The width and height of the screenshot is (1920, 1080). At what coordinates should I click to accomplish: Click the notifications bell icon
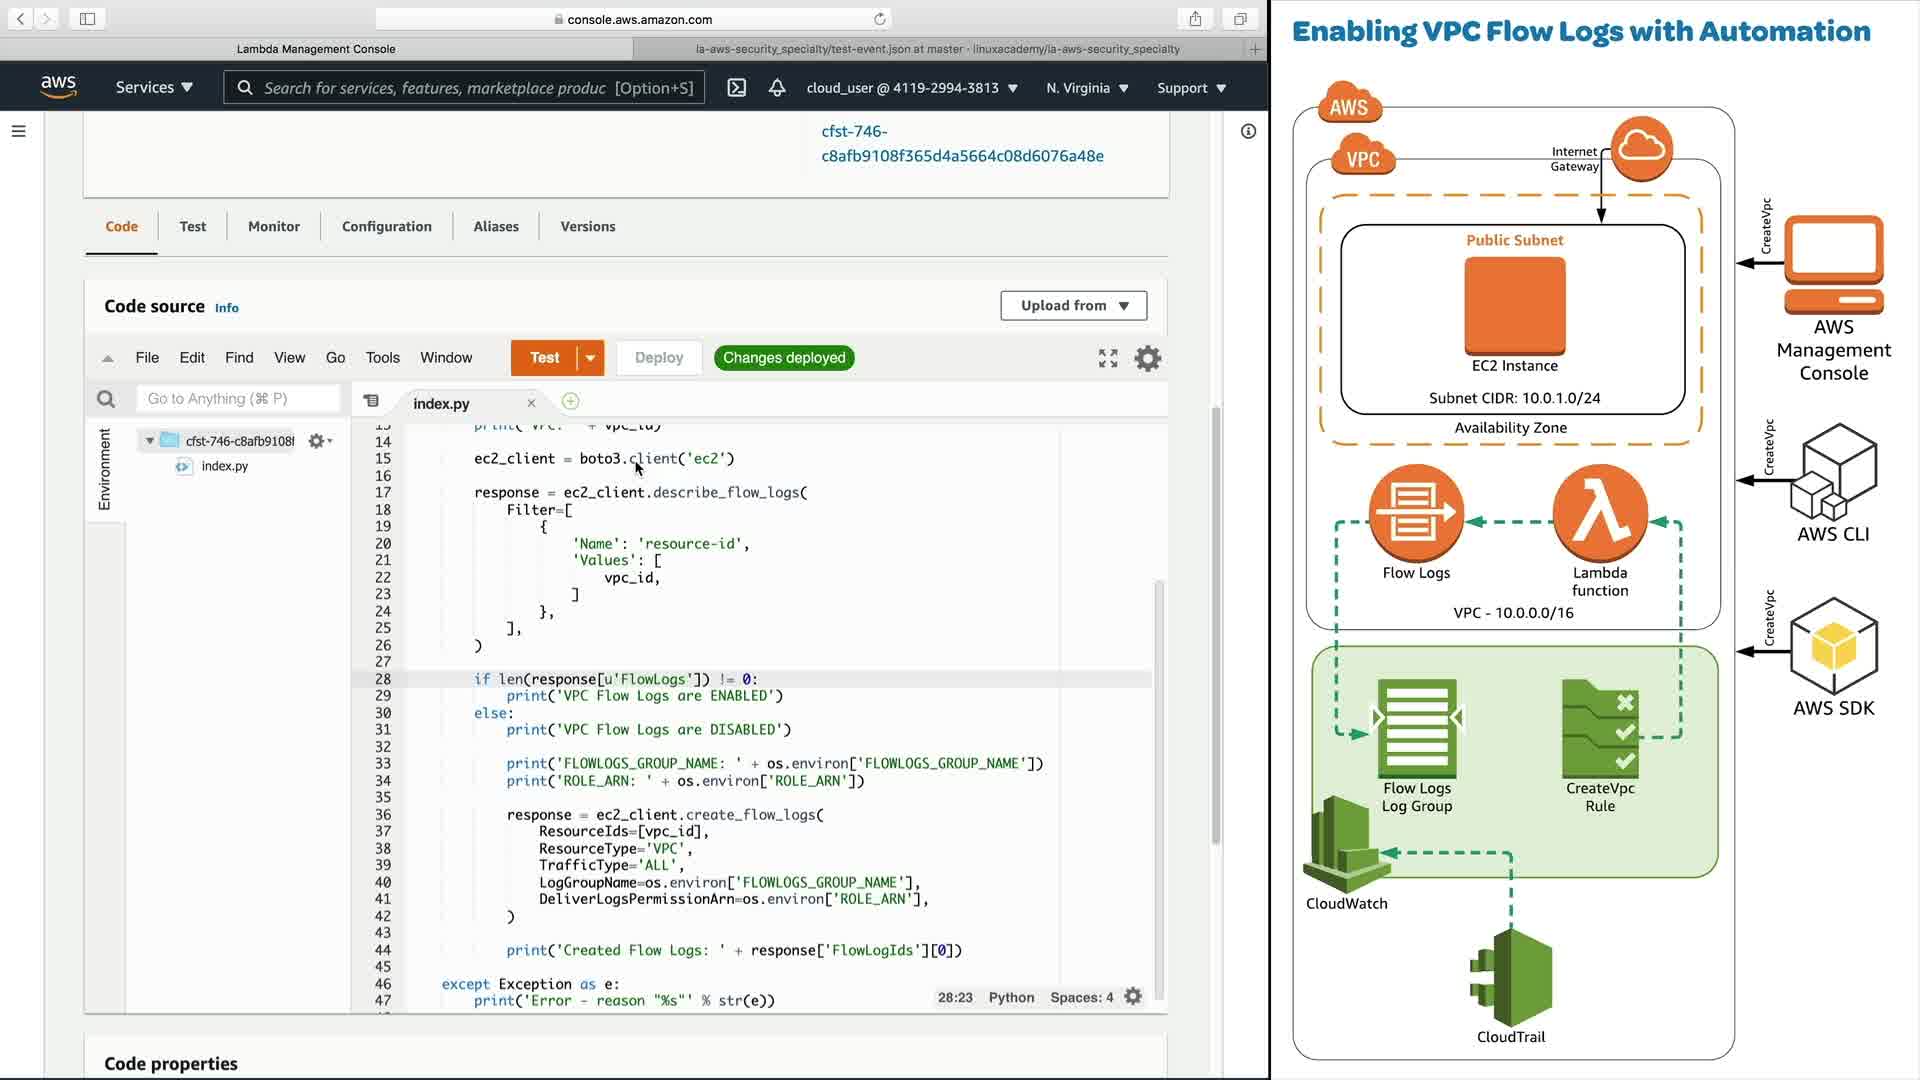click(x=777, y=88)
